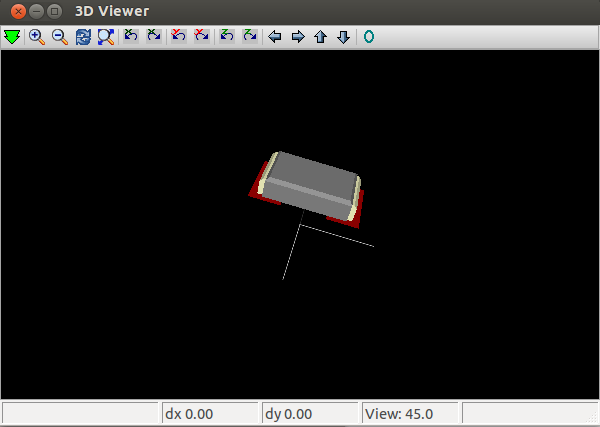Rotate Y clockwise with red Y icon
Image resolution: width=600 pixels, height=427 pixels.
tap(202, 36)
